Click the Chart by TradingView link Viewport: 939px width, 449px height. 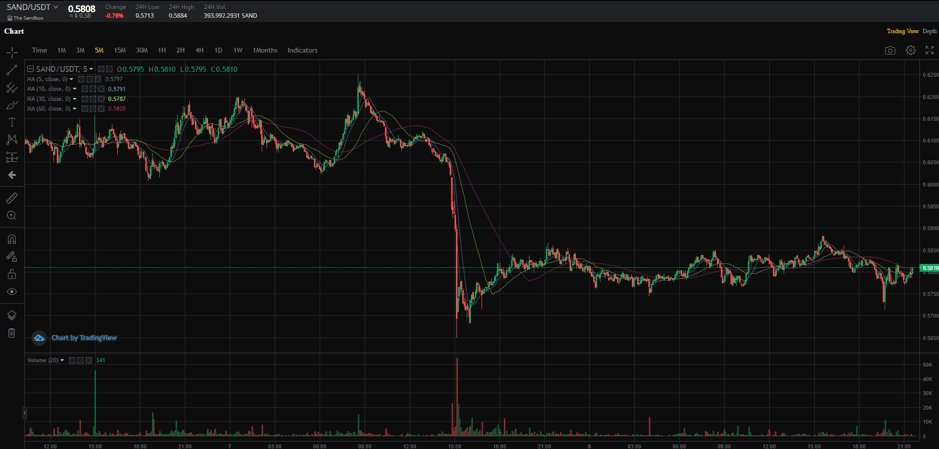point(83,338)
